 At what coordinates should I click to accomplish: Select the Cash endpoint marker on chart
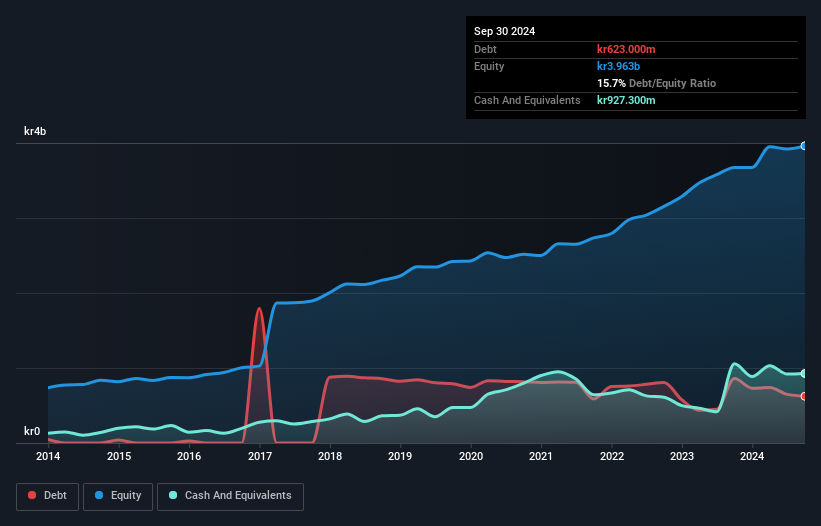click(x=804, y=374)
